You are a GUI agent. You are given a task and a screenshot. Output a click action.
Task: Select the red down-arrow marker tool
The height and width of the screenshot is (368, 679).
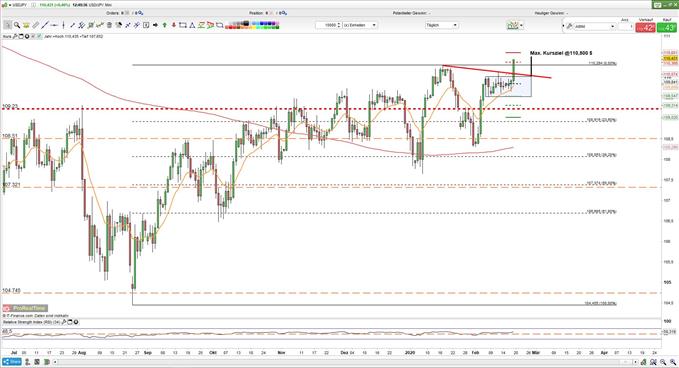174,25
